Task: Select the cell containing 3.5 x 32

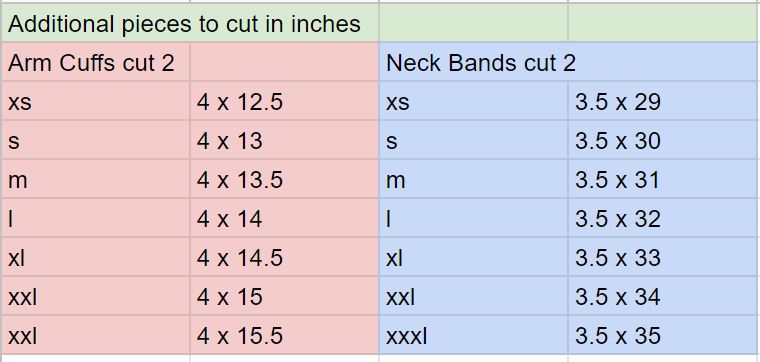Action: [x=663, y=219]
